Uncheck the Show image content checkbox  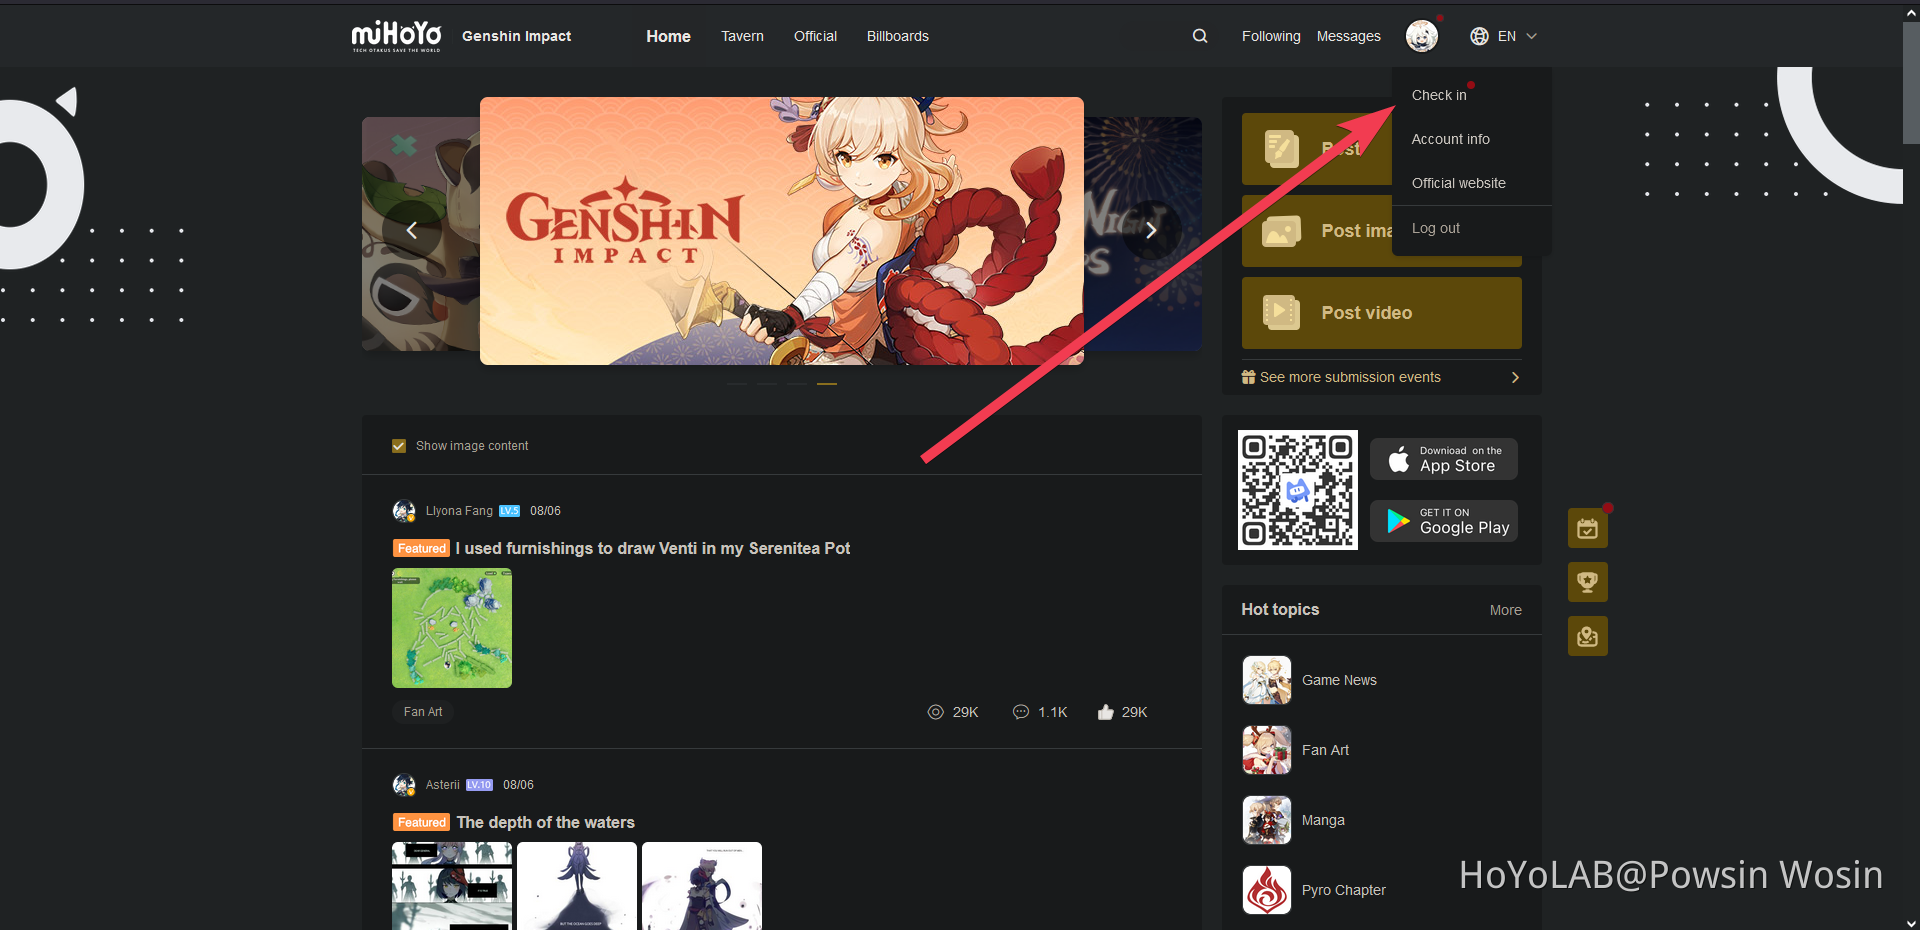(399, 445)
